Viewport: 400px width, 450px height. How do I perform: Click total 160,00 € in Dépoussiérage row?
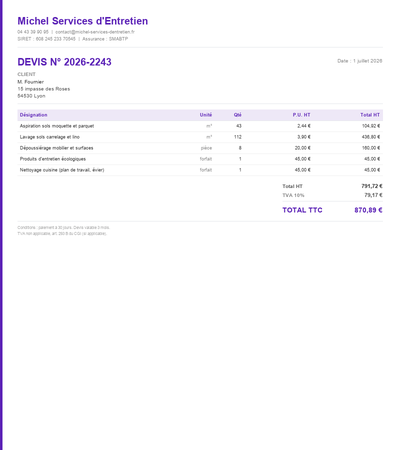point(371,148)
